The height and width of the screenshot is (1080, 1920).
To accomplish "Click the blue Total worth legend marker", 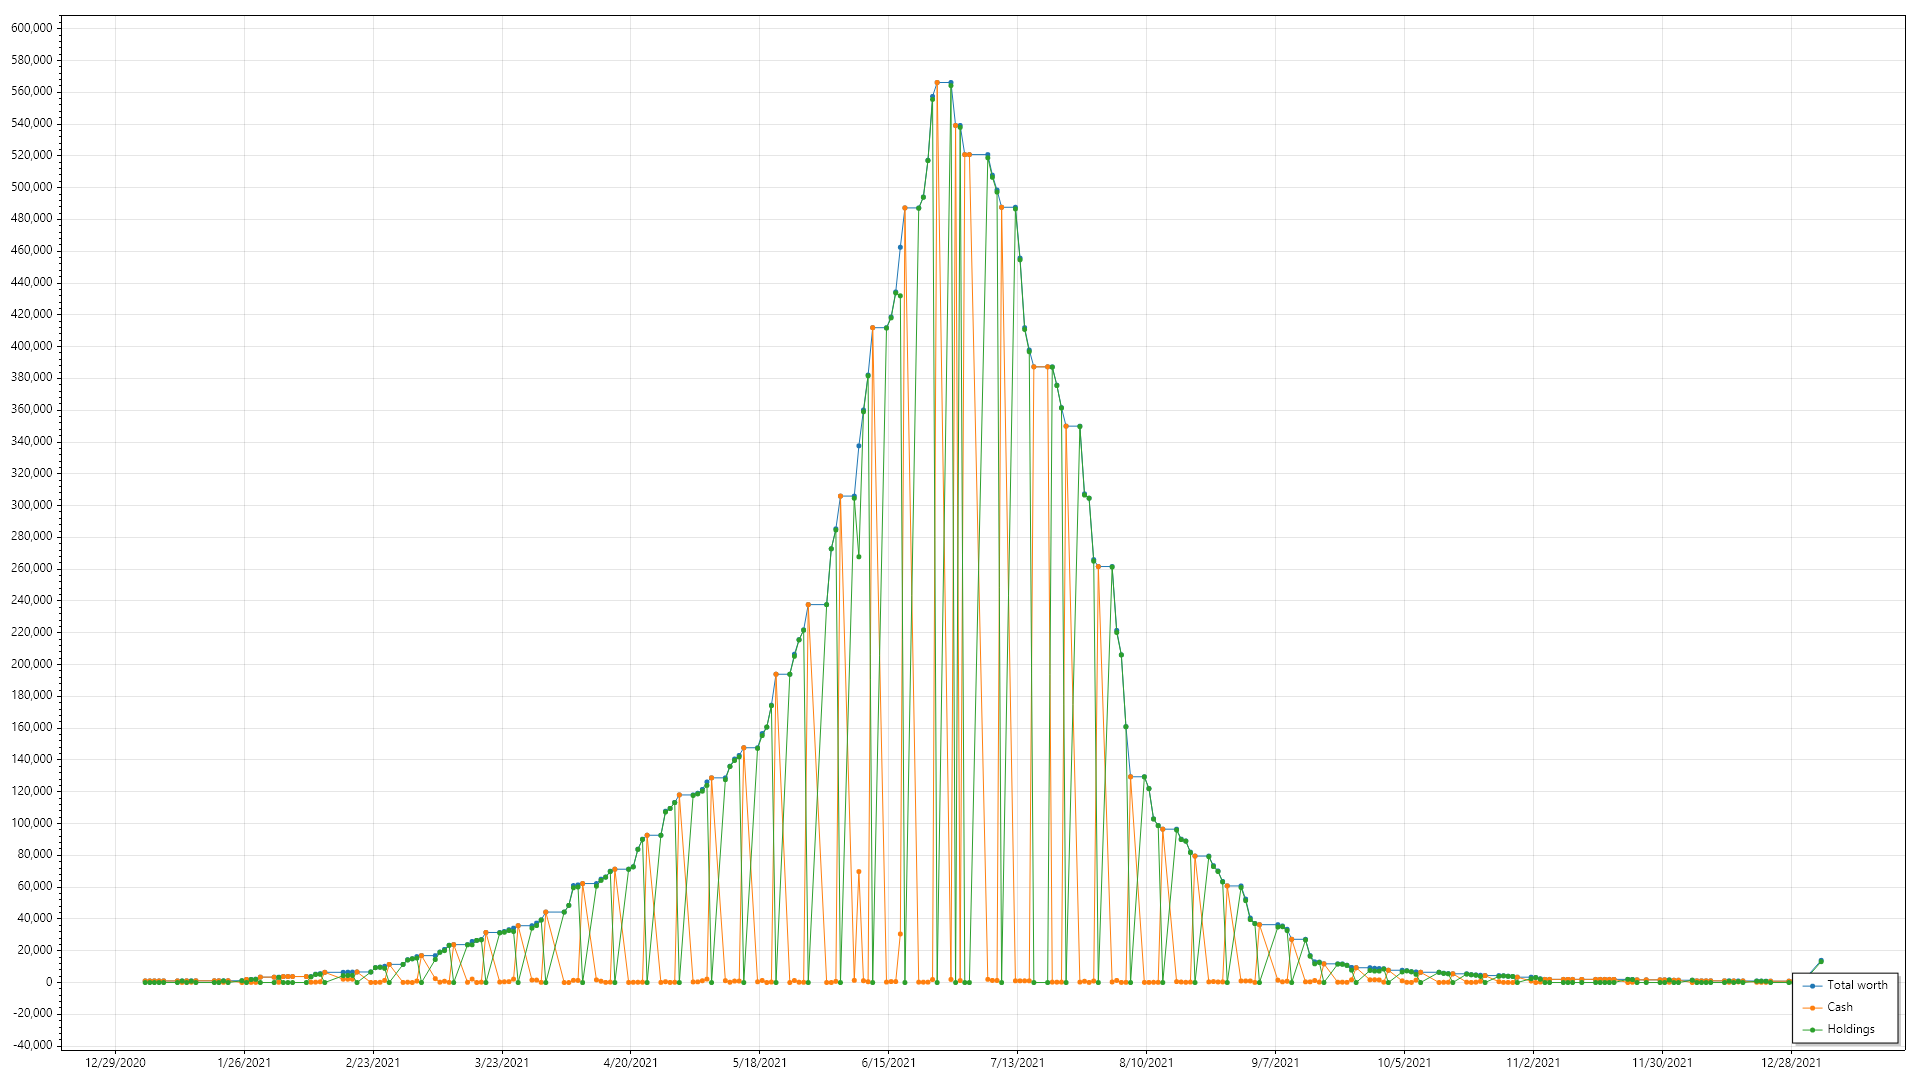I will [x=1812, y=986].
